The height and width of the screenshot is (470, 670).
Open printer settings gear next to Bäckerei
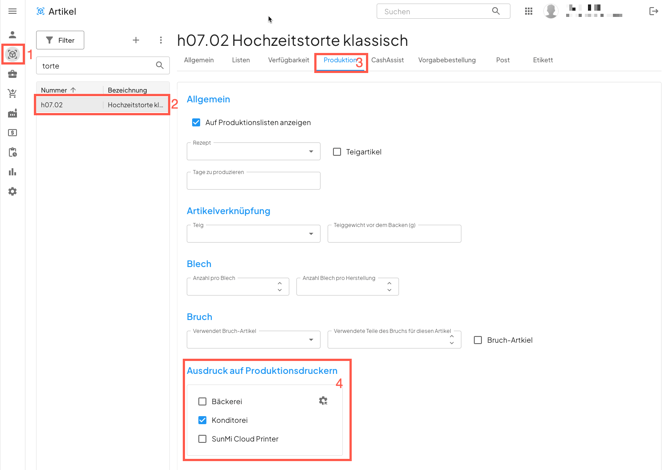(323, 401)
